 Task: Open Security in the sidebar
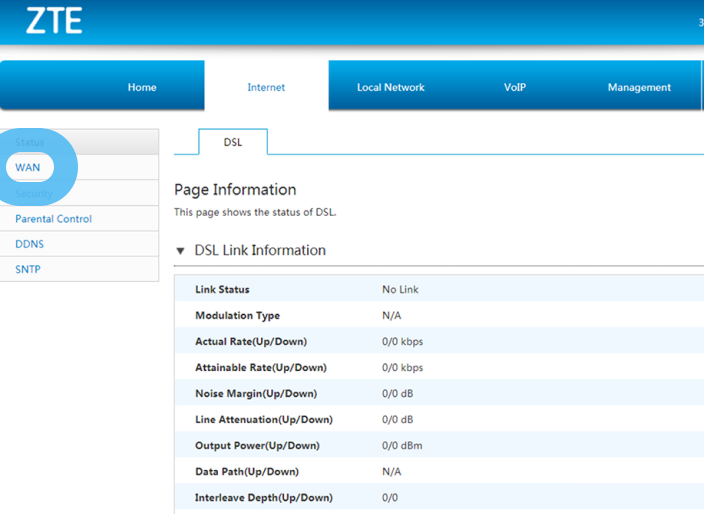[34, 193]
